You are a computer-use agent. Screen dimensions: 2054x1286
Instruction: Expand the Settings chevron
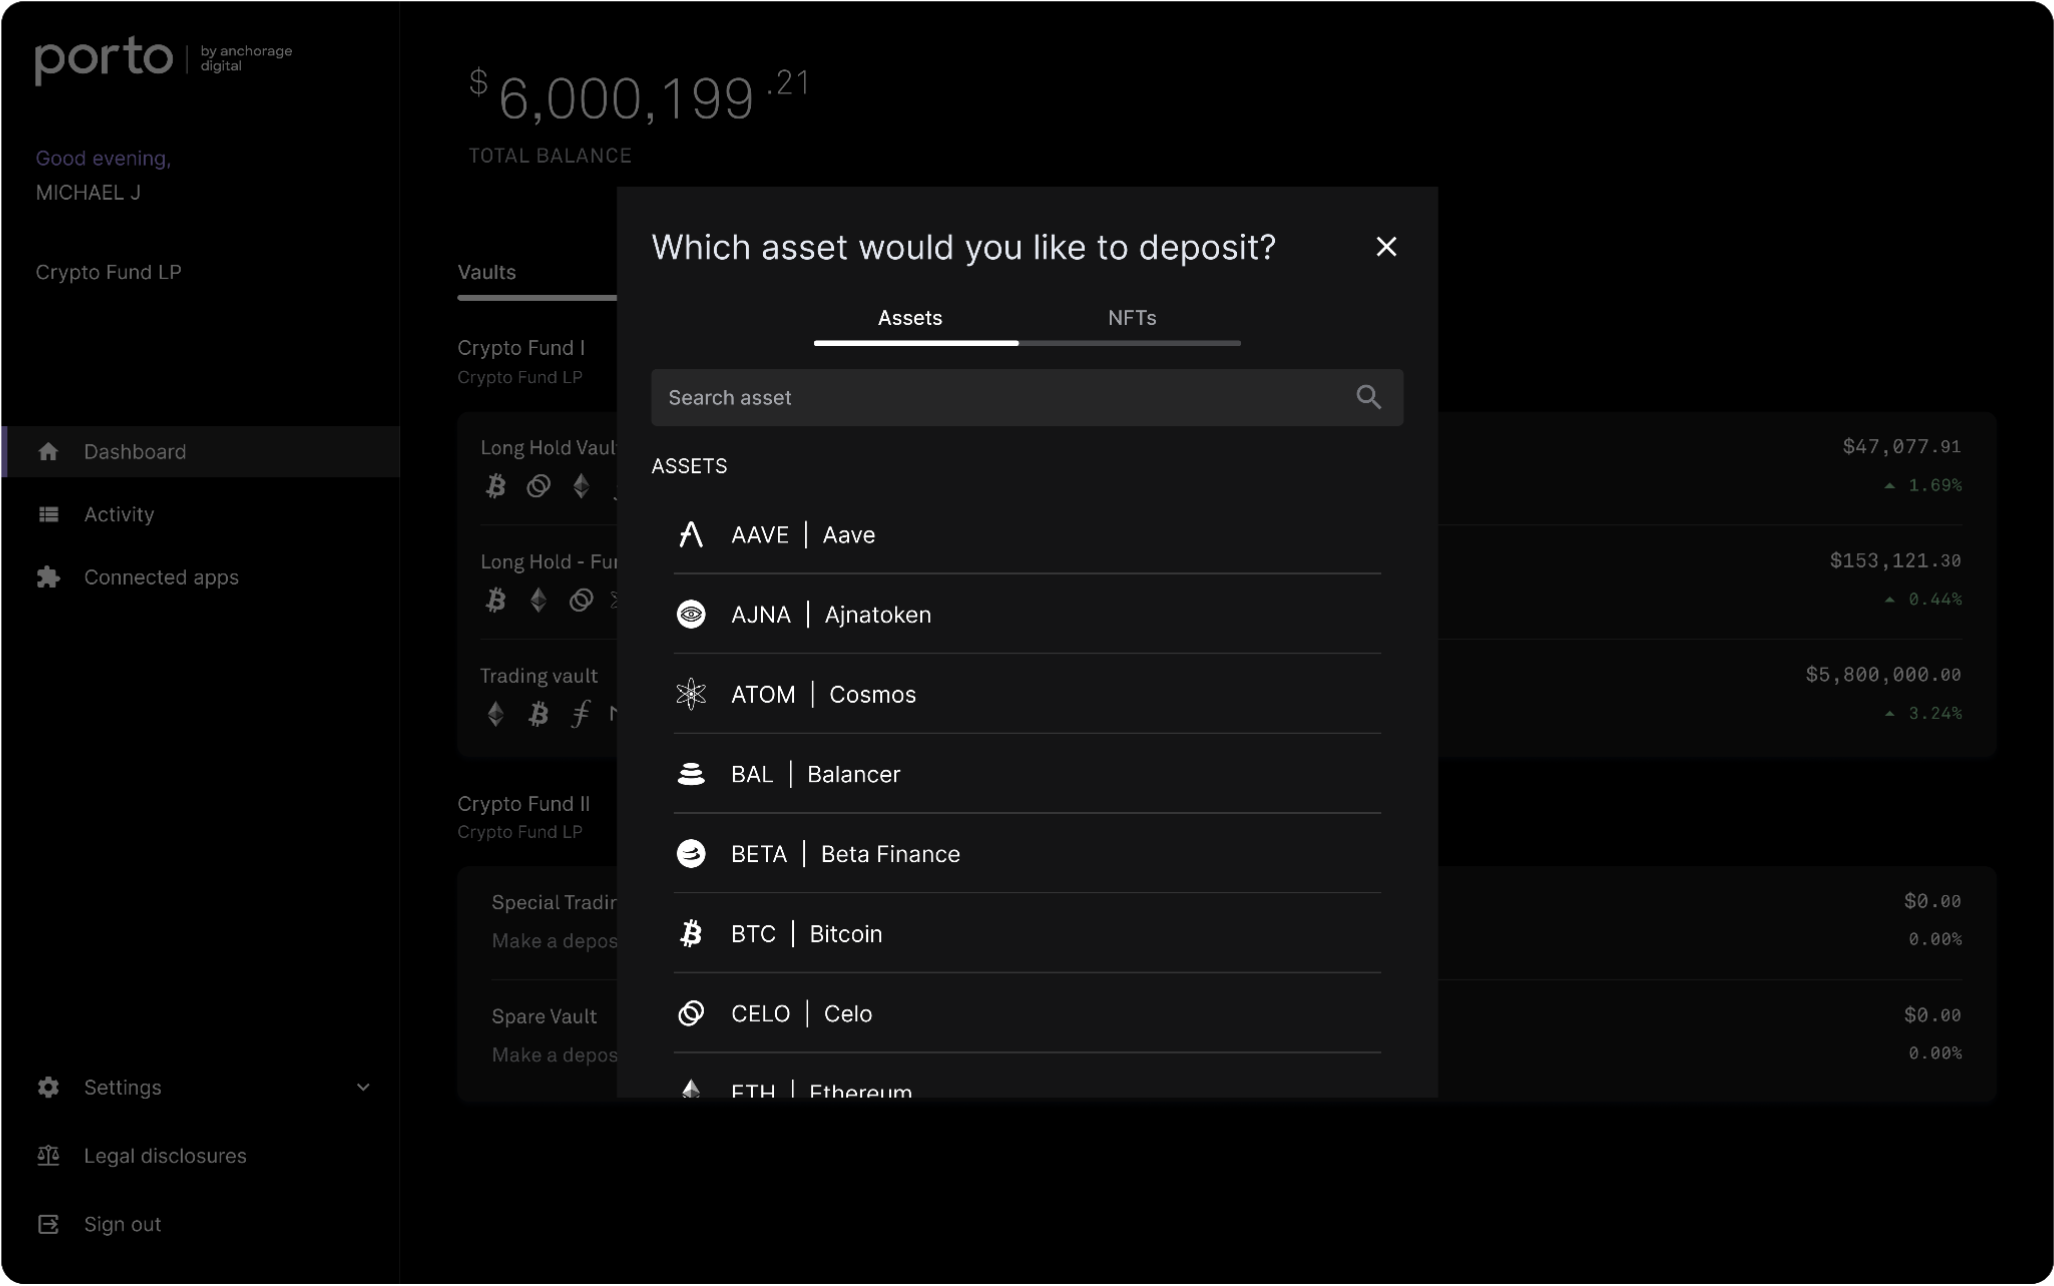coord(364,1087)
